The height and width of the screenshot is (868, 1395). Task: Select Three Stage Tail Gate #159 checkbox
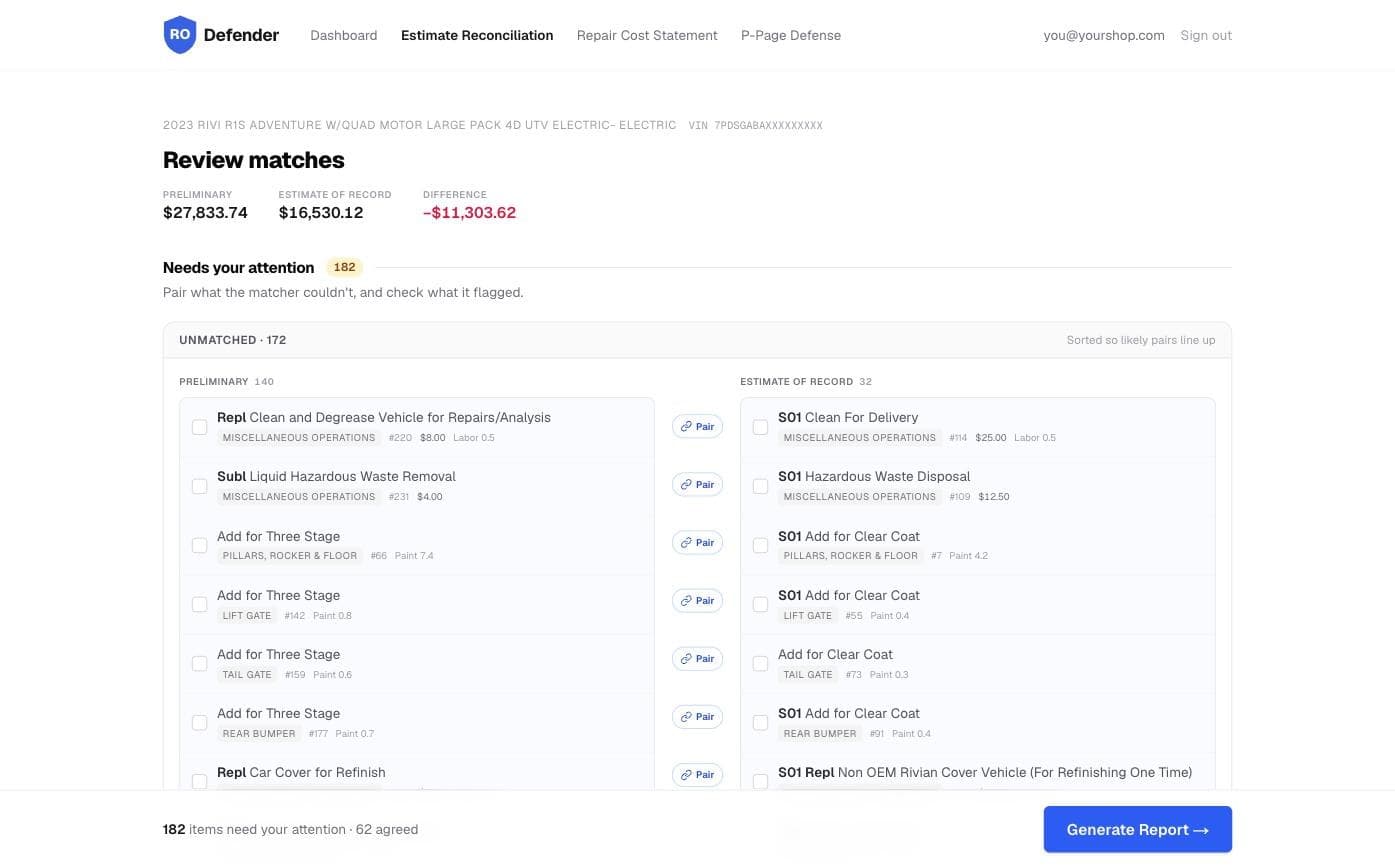[200, 663]
